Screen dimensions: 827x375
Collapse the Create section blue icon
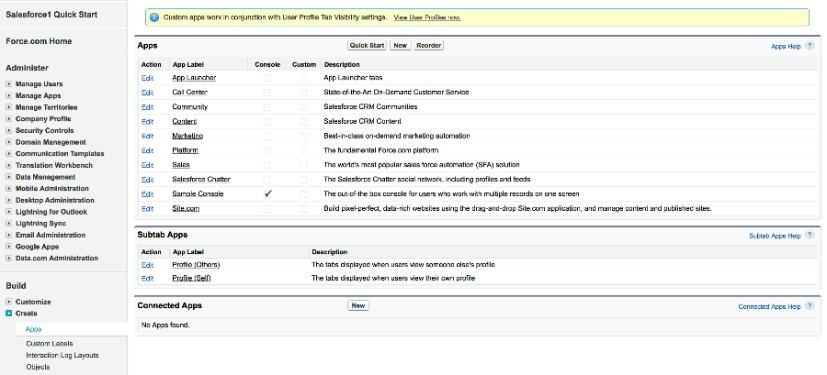point(8,313)
